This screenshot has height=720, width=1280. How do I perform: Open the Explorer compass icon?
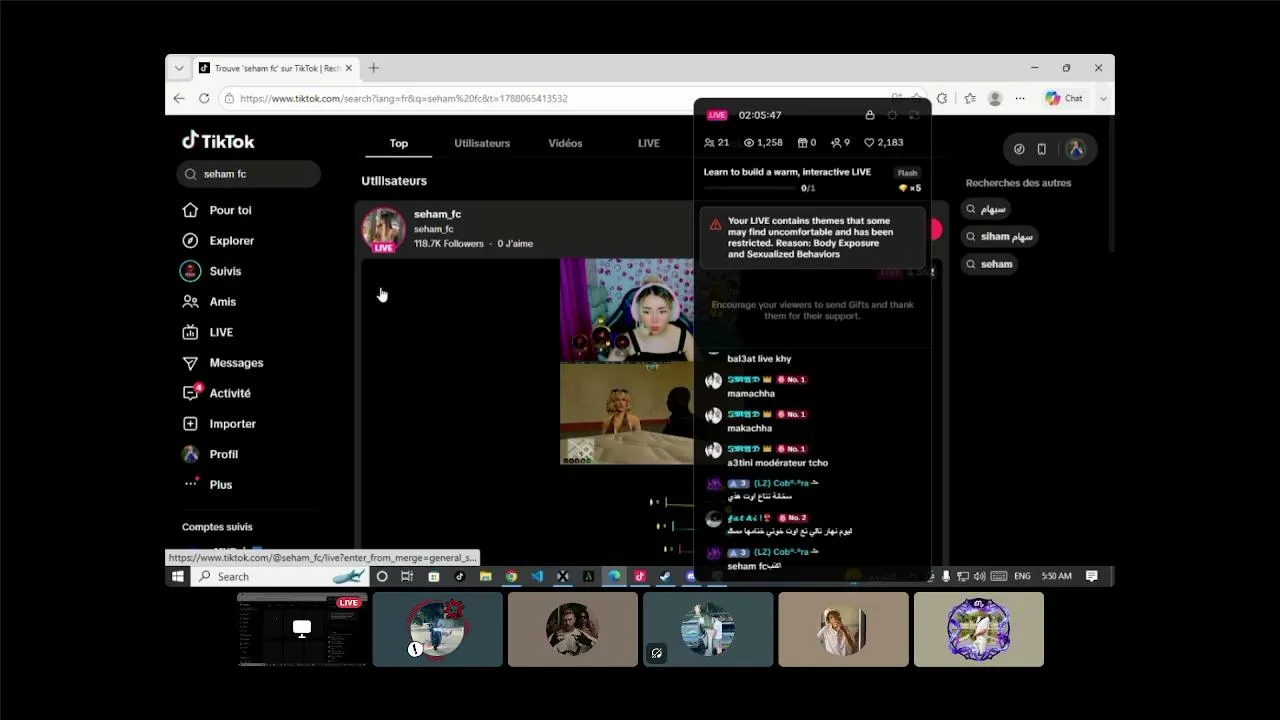point(190,241)
